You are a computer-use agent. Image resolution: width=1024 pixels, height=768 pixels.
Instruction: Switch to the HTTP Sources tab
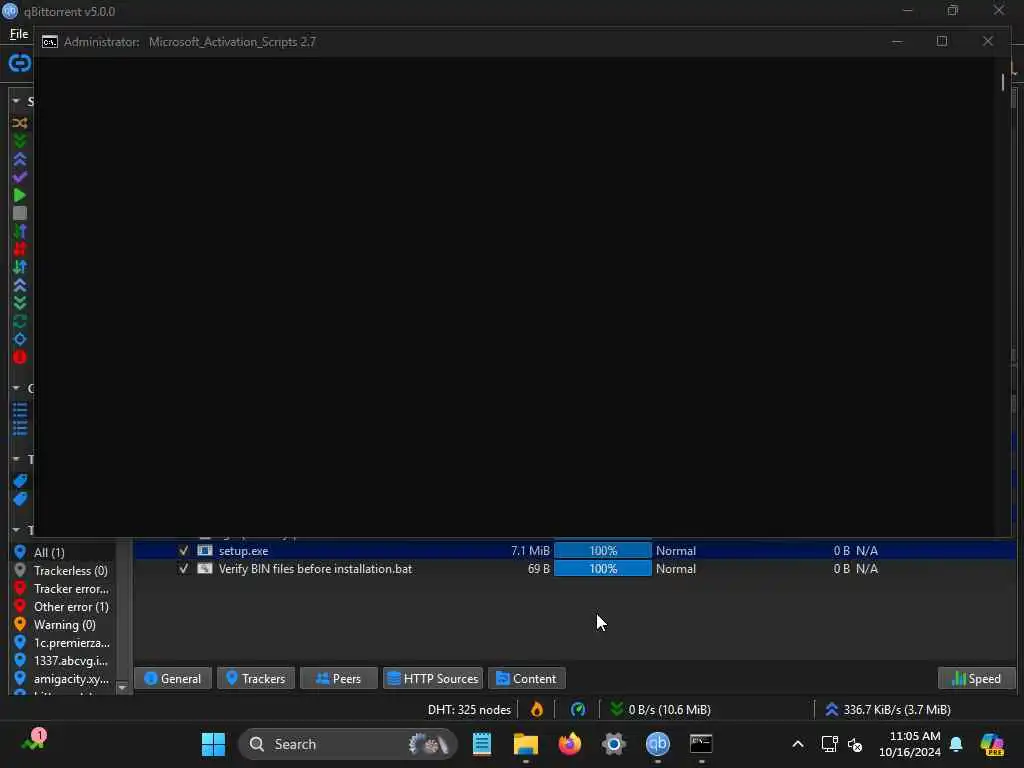click(433, 679)
